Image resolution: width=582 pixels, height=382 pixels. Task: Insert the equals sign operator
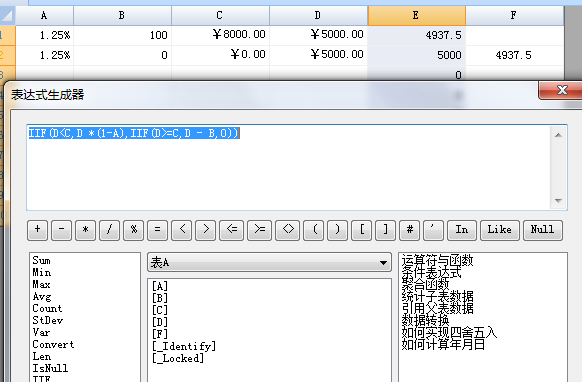(x=157, y=230)
